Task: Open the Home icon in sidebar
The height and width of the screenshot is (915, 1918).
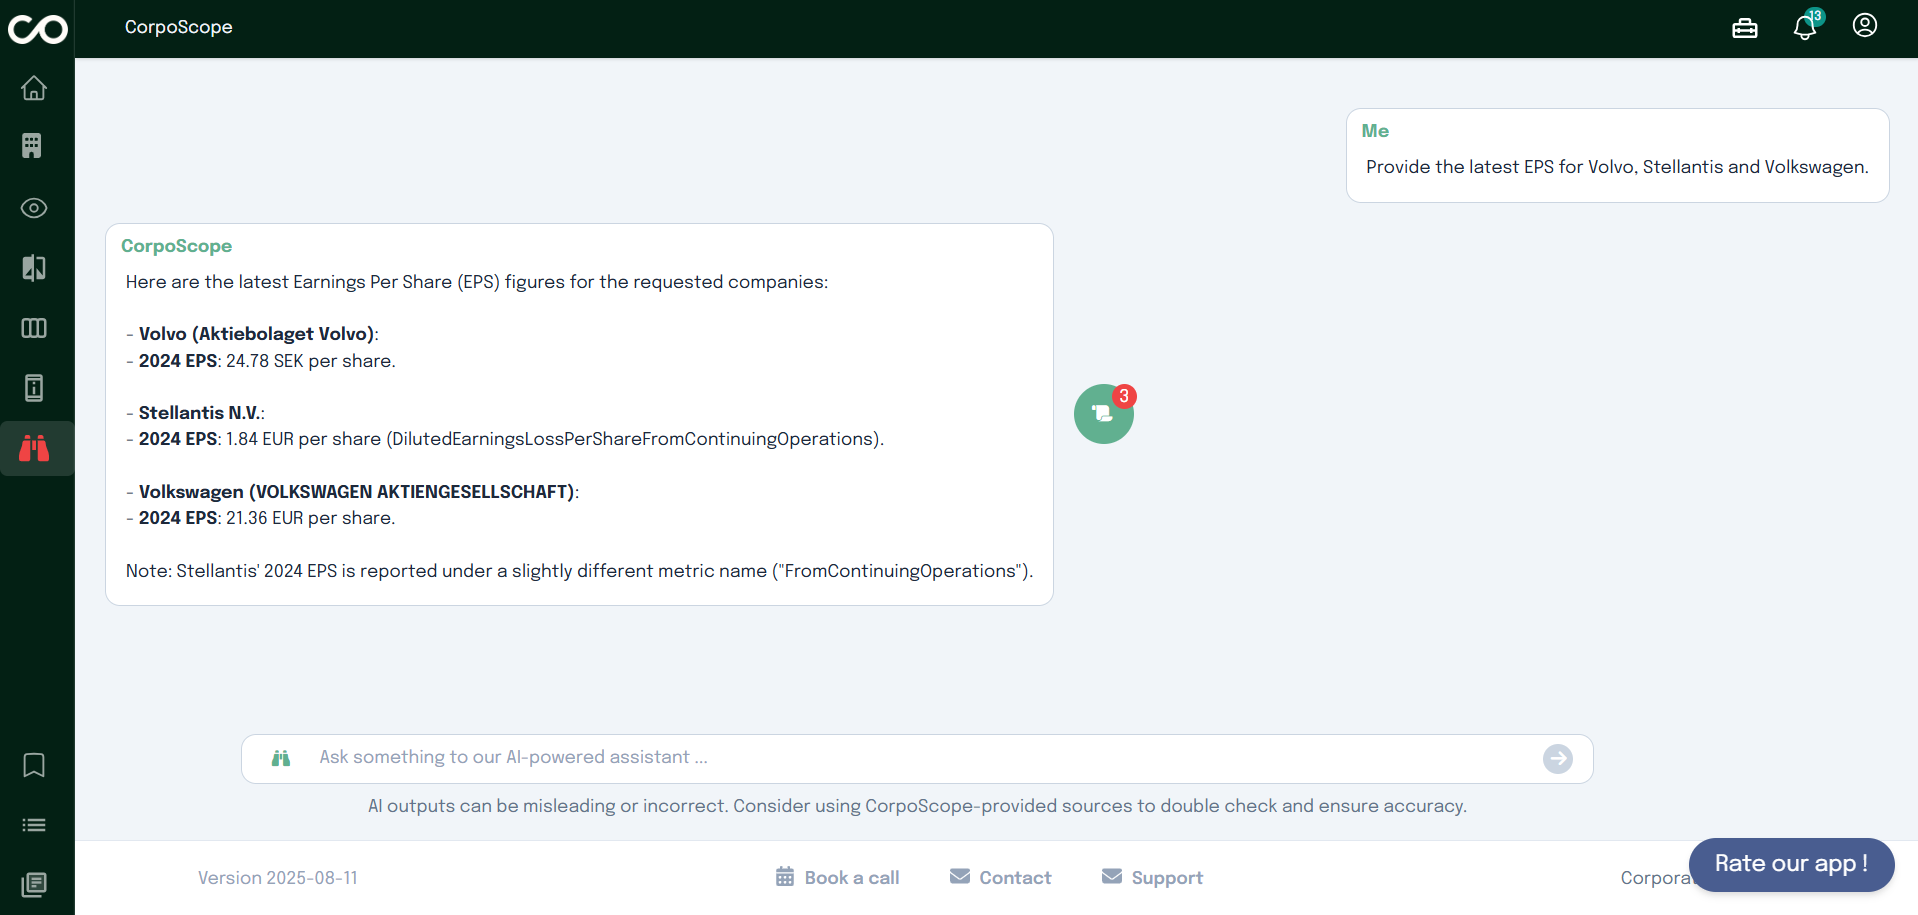Action: (34, 88)
